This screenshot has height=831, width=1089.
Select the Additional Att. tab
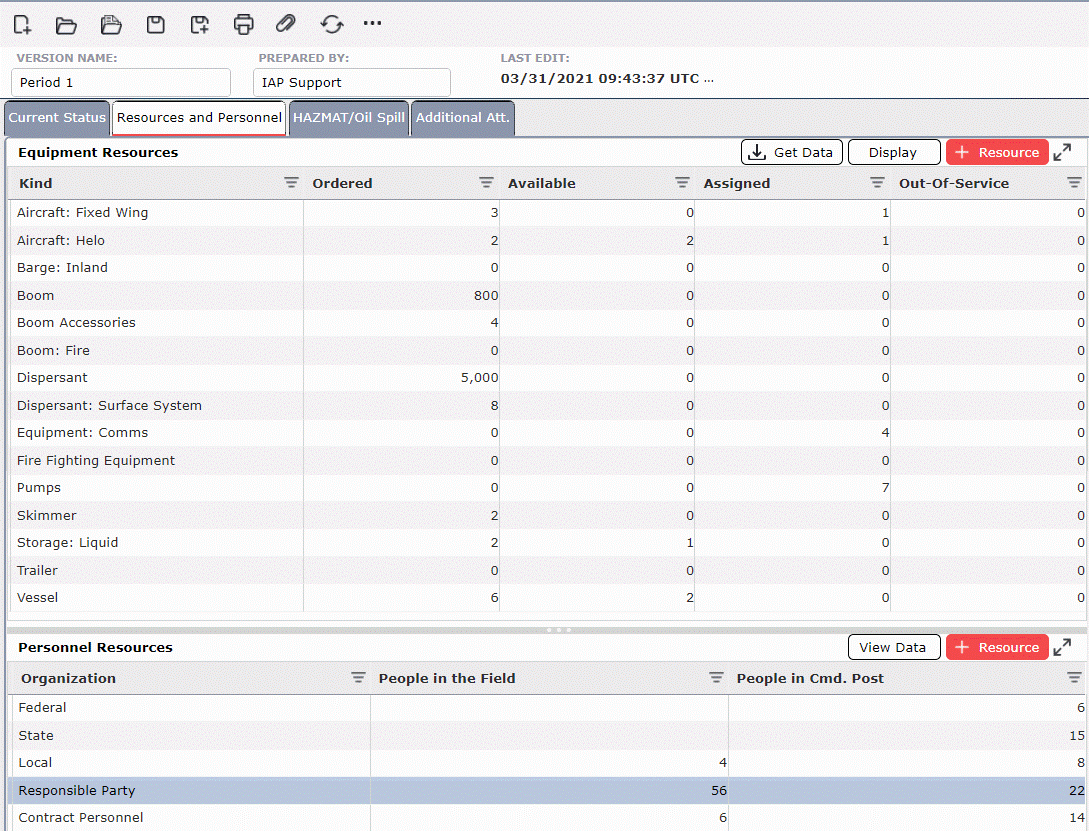click(x=462, y=117)
